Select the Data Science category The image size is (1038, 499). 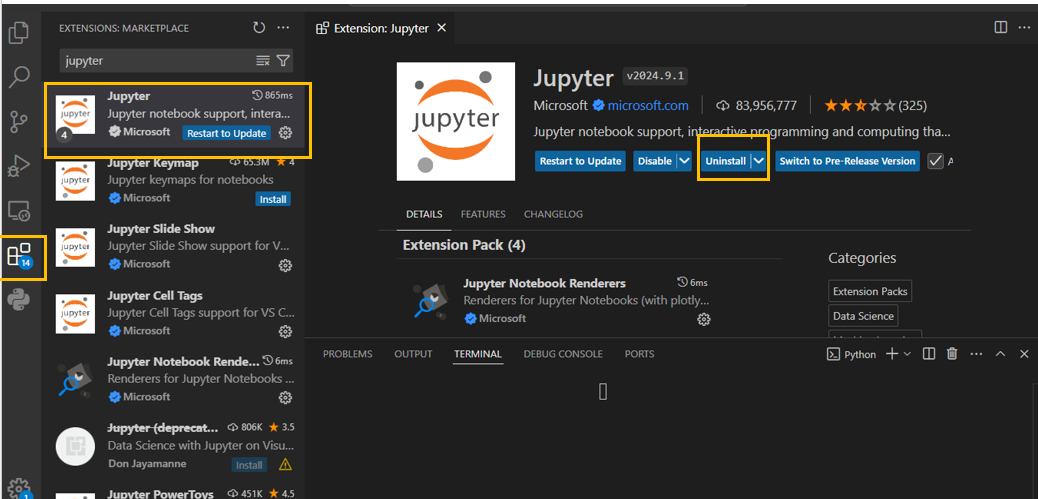pyautogui.click(x=863, y=316)
